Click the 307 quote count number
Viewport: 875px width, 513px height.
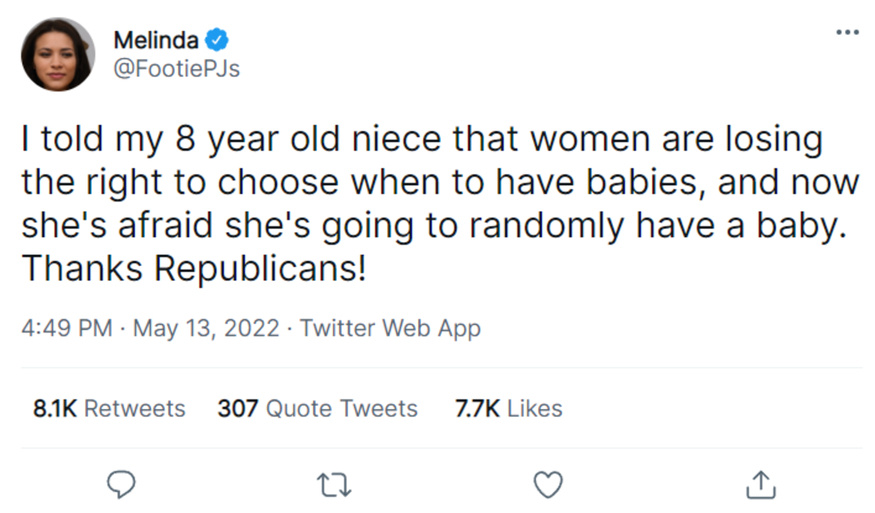(x=238, y=408)
